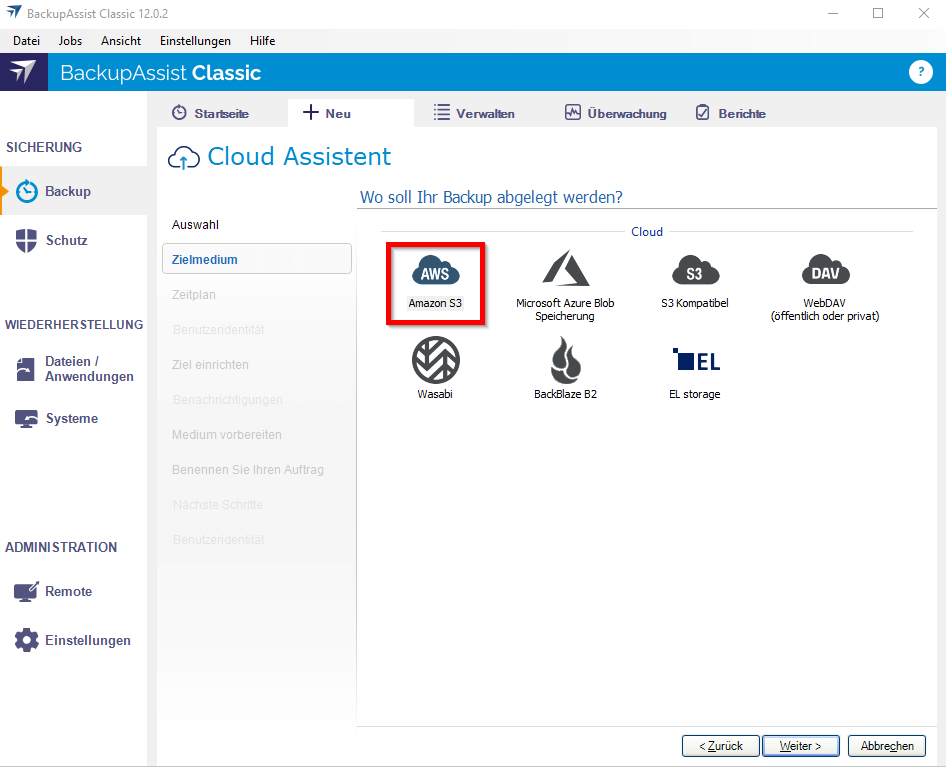Open Systeme recovery section
946x767 pixels.
coord(71,418)
